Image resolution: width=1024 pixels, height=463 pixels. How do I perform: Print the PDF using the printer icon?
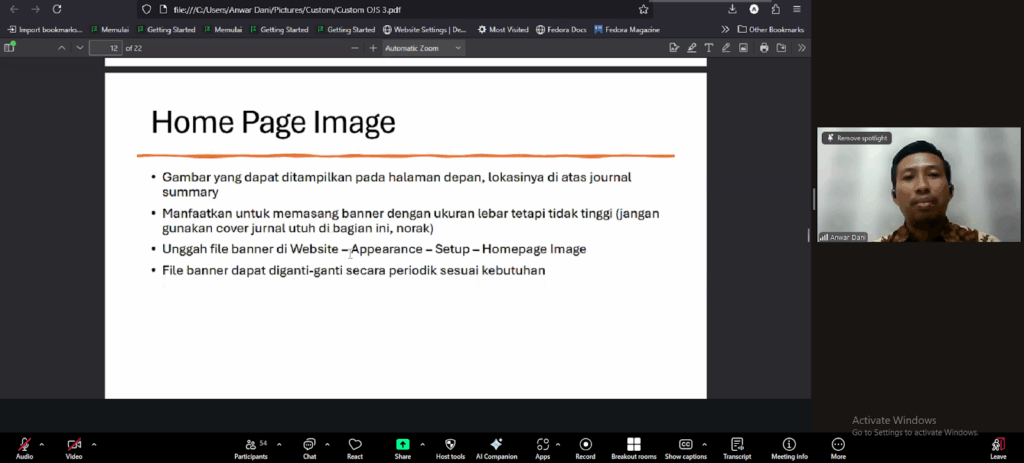point(764,48)
